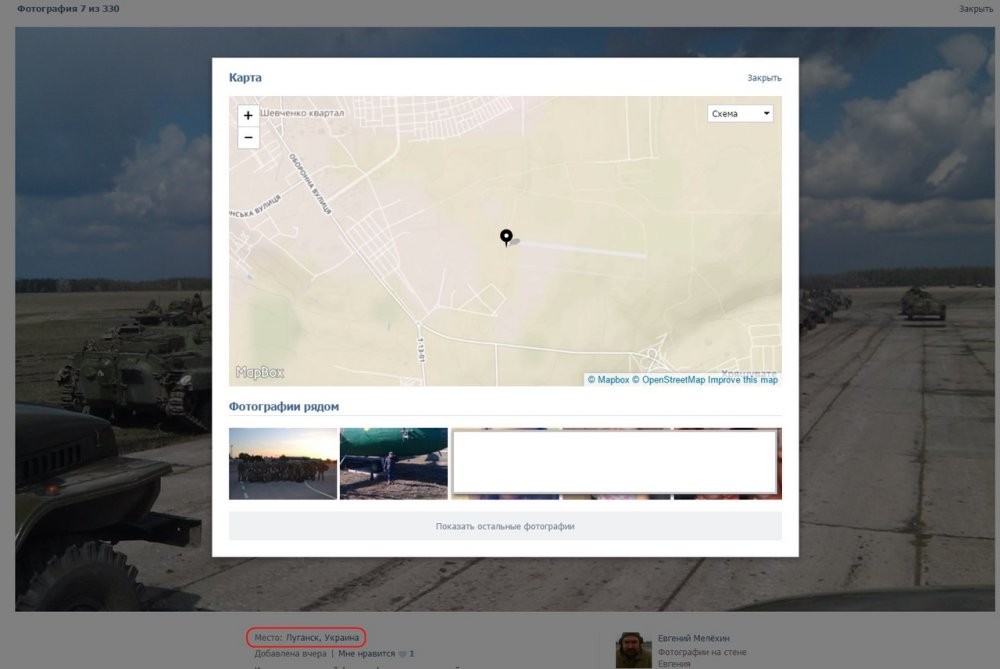Click the MapBox logo on the map
Image resolution: width=1000 pixels, height=669 pixels.
tap(260, 372)
